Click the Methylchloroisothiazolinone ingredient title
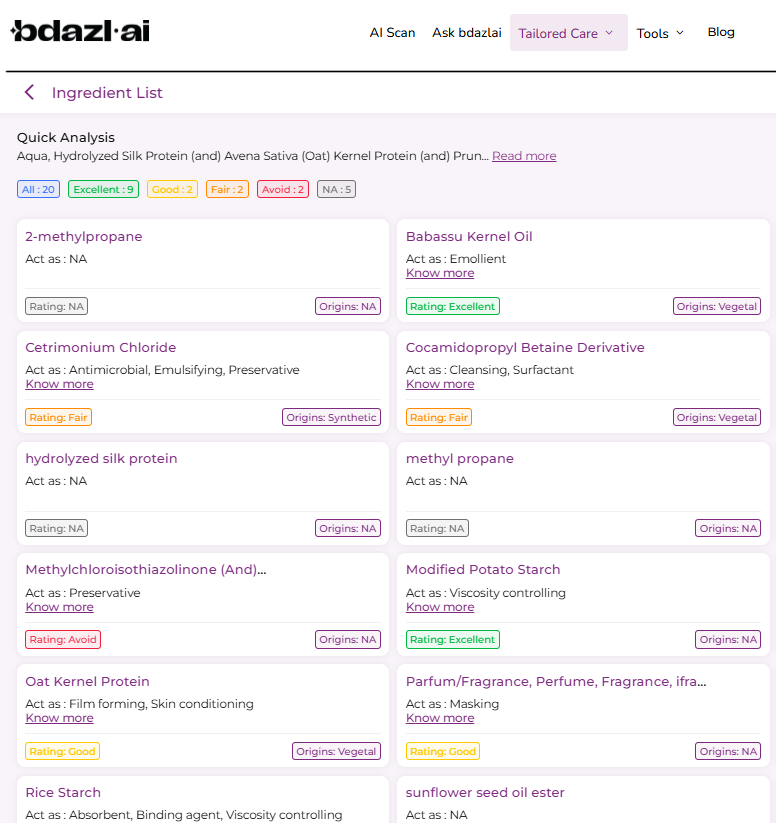 click(145, 570)
